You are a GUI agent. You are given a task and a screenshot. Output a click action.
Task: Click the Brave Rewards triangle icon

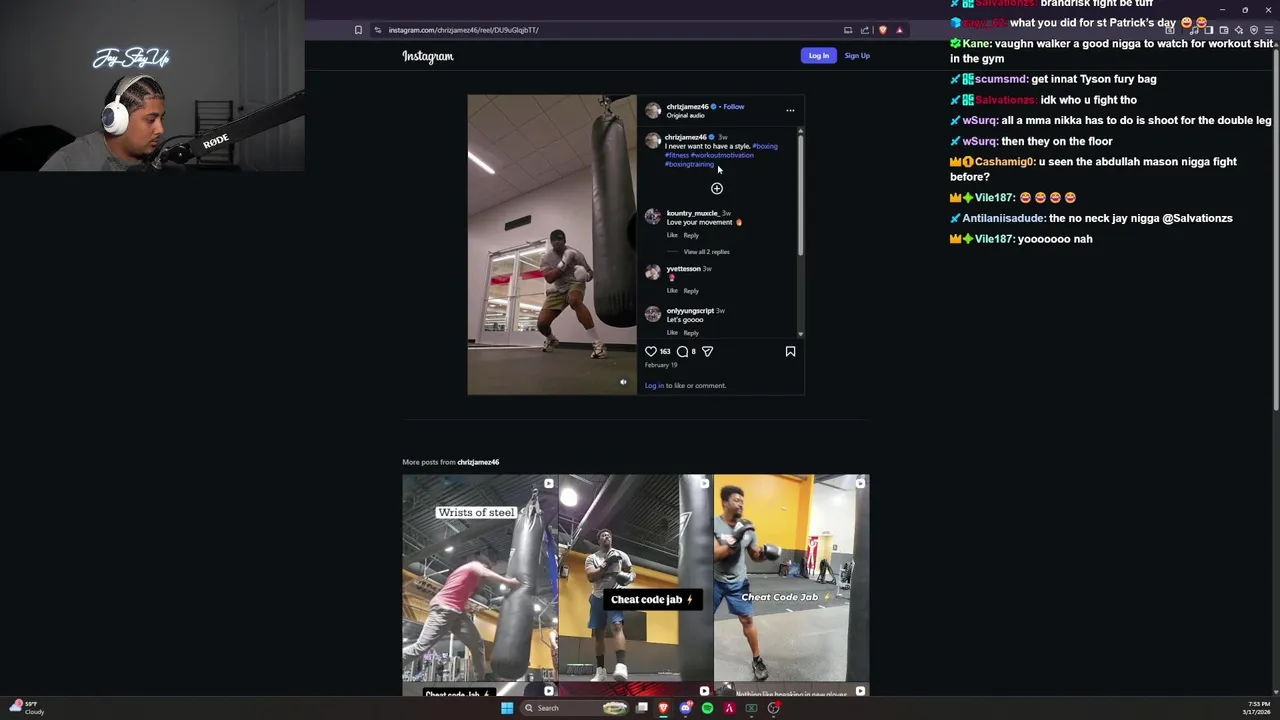tap(899, 30)
